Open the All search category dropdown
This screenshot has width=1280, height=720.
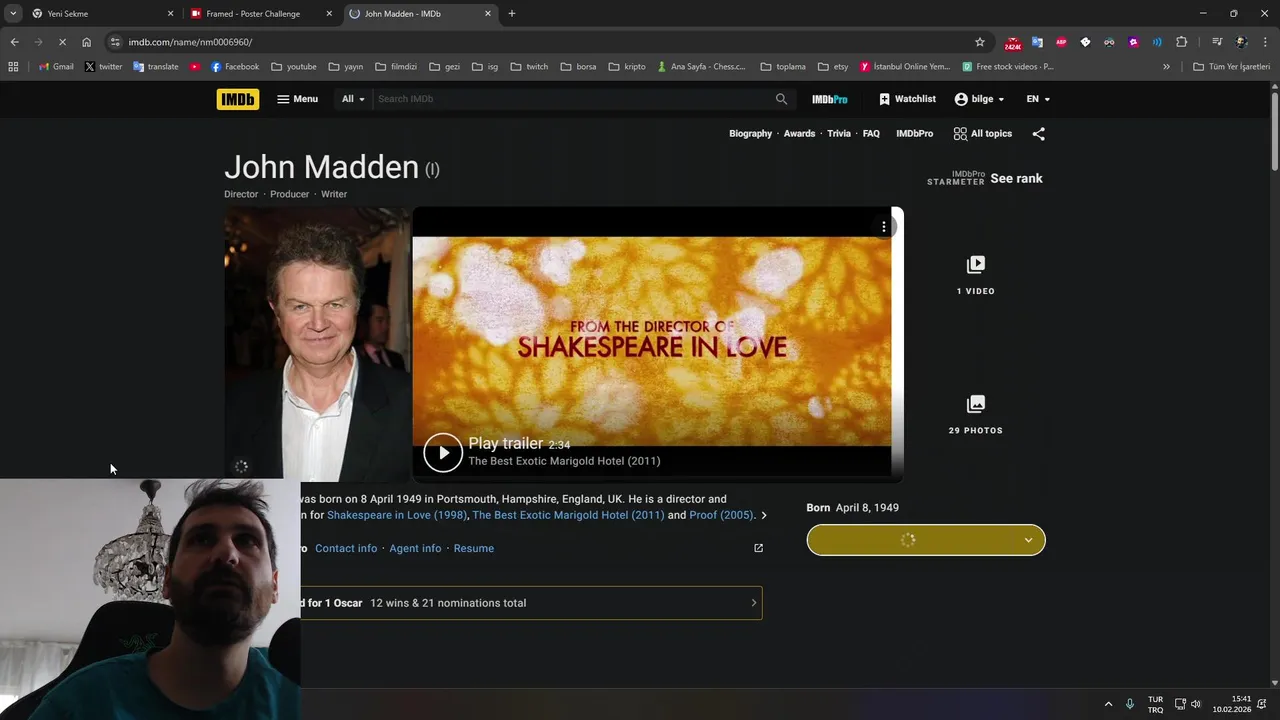tap(353, 99)
